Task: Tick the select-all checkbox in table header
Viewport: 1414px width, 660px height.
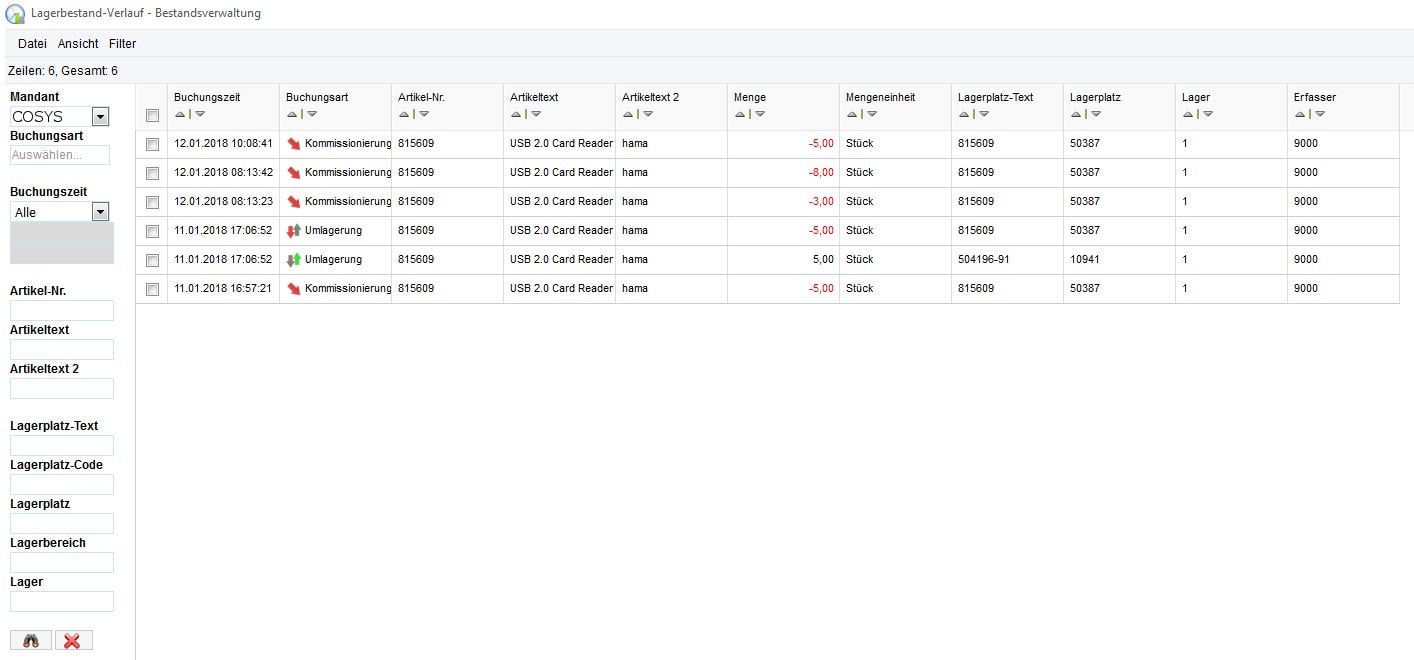Action: 152,115
